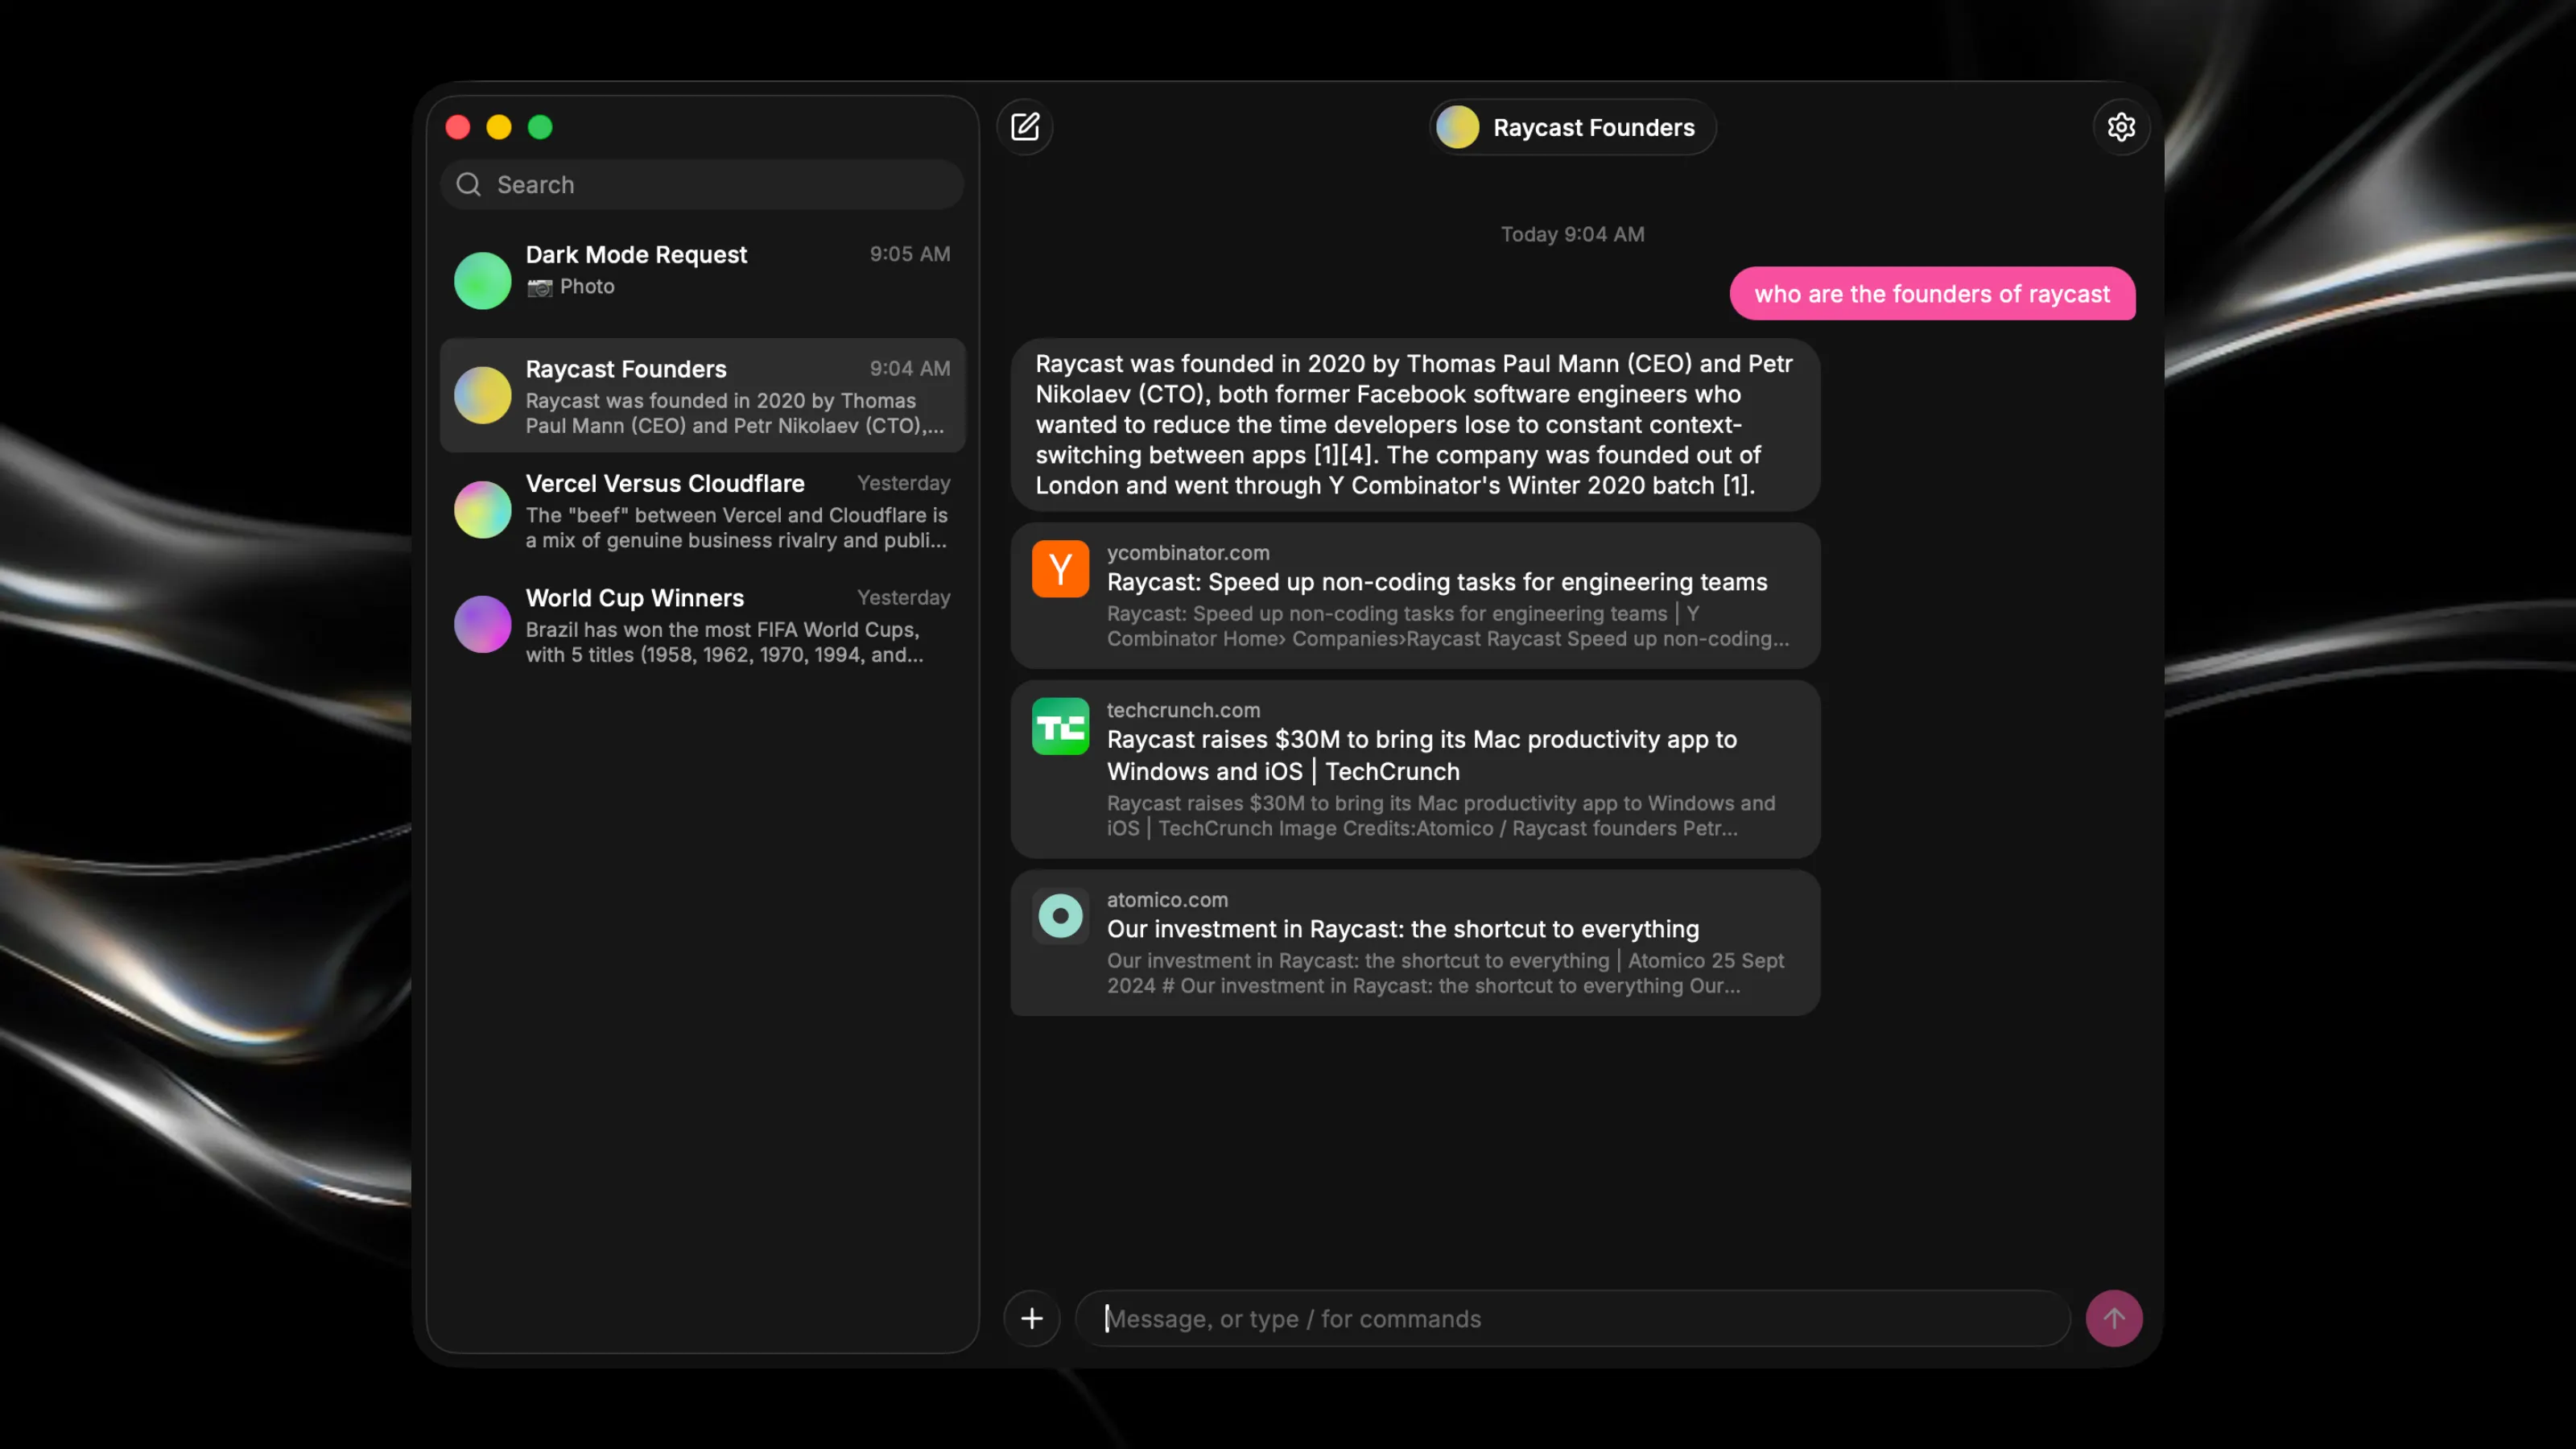Select Raycast Founders conversation
The image size is (2576, 1449).
[702, 395]
